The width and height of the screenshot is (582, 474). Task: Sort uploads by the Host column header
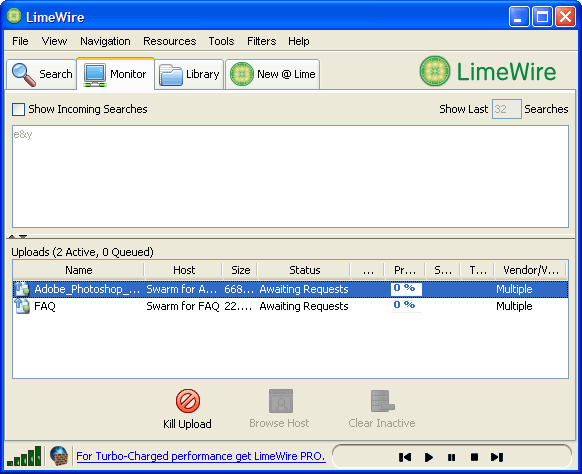184,270
